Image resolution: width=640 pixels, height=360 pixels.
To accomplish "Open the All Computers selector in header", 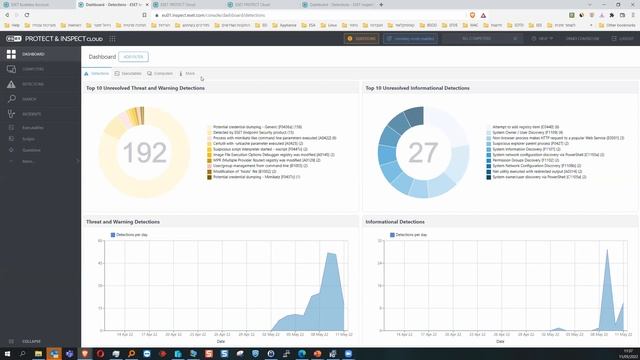I will (x=482, y=39).
